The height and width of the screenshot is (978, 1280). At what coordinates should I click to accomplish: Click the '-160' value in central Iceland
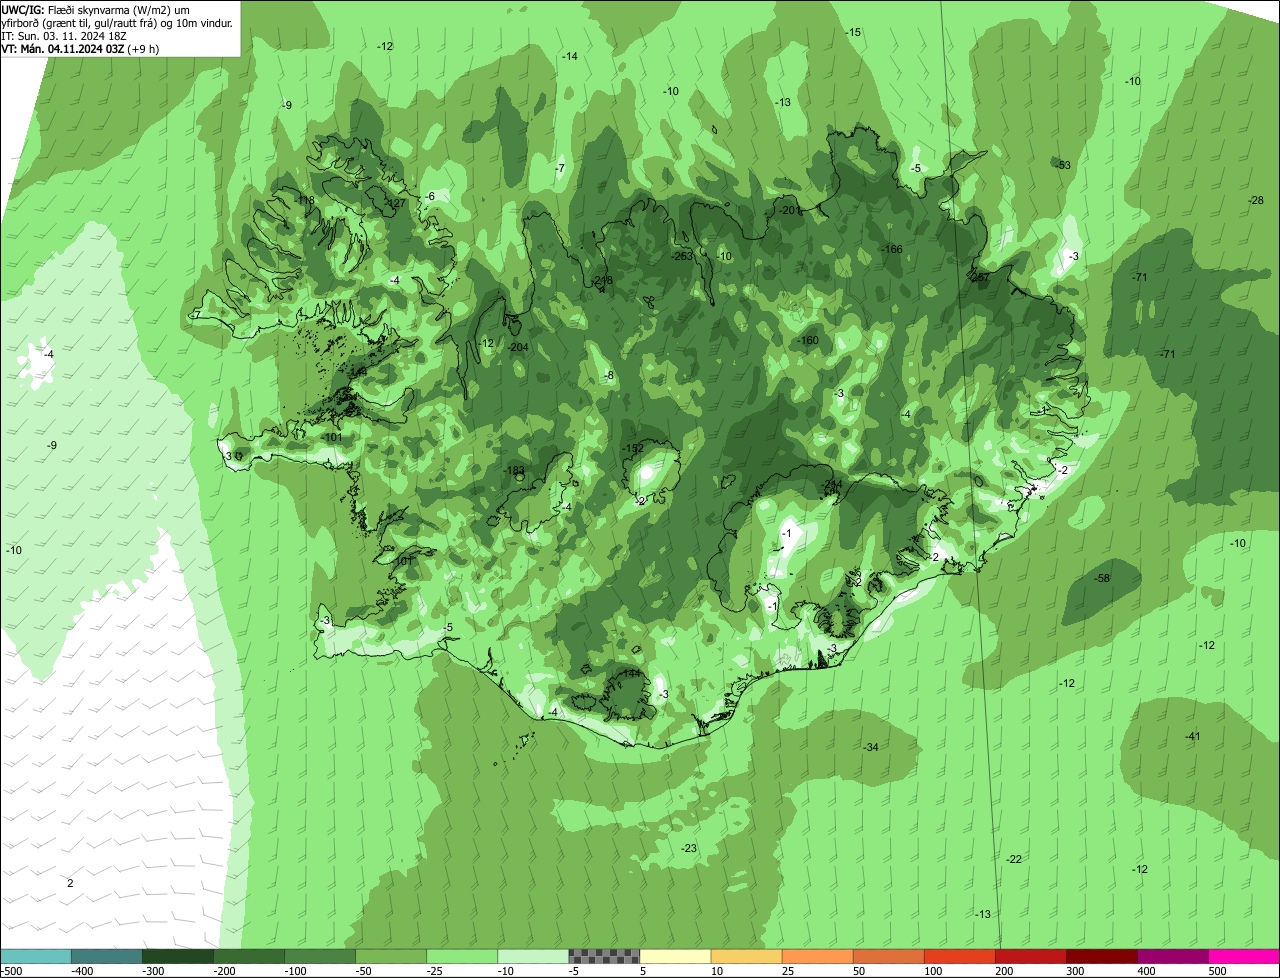[x=808, y=341]
